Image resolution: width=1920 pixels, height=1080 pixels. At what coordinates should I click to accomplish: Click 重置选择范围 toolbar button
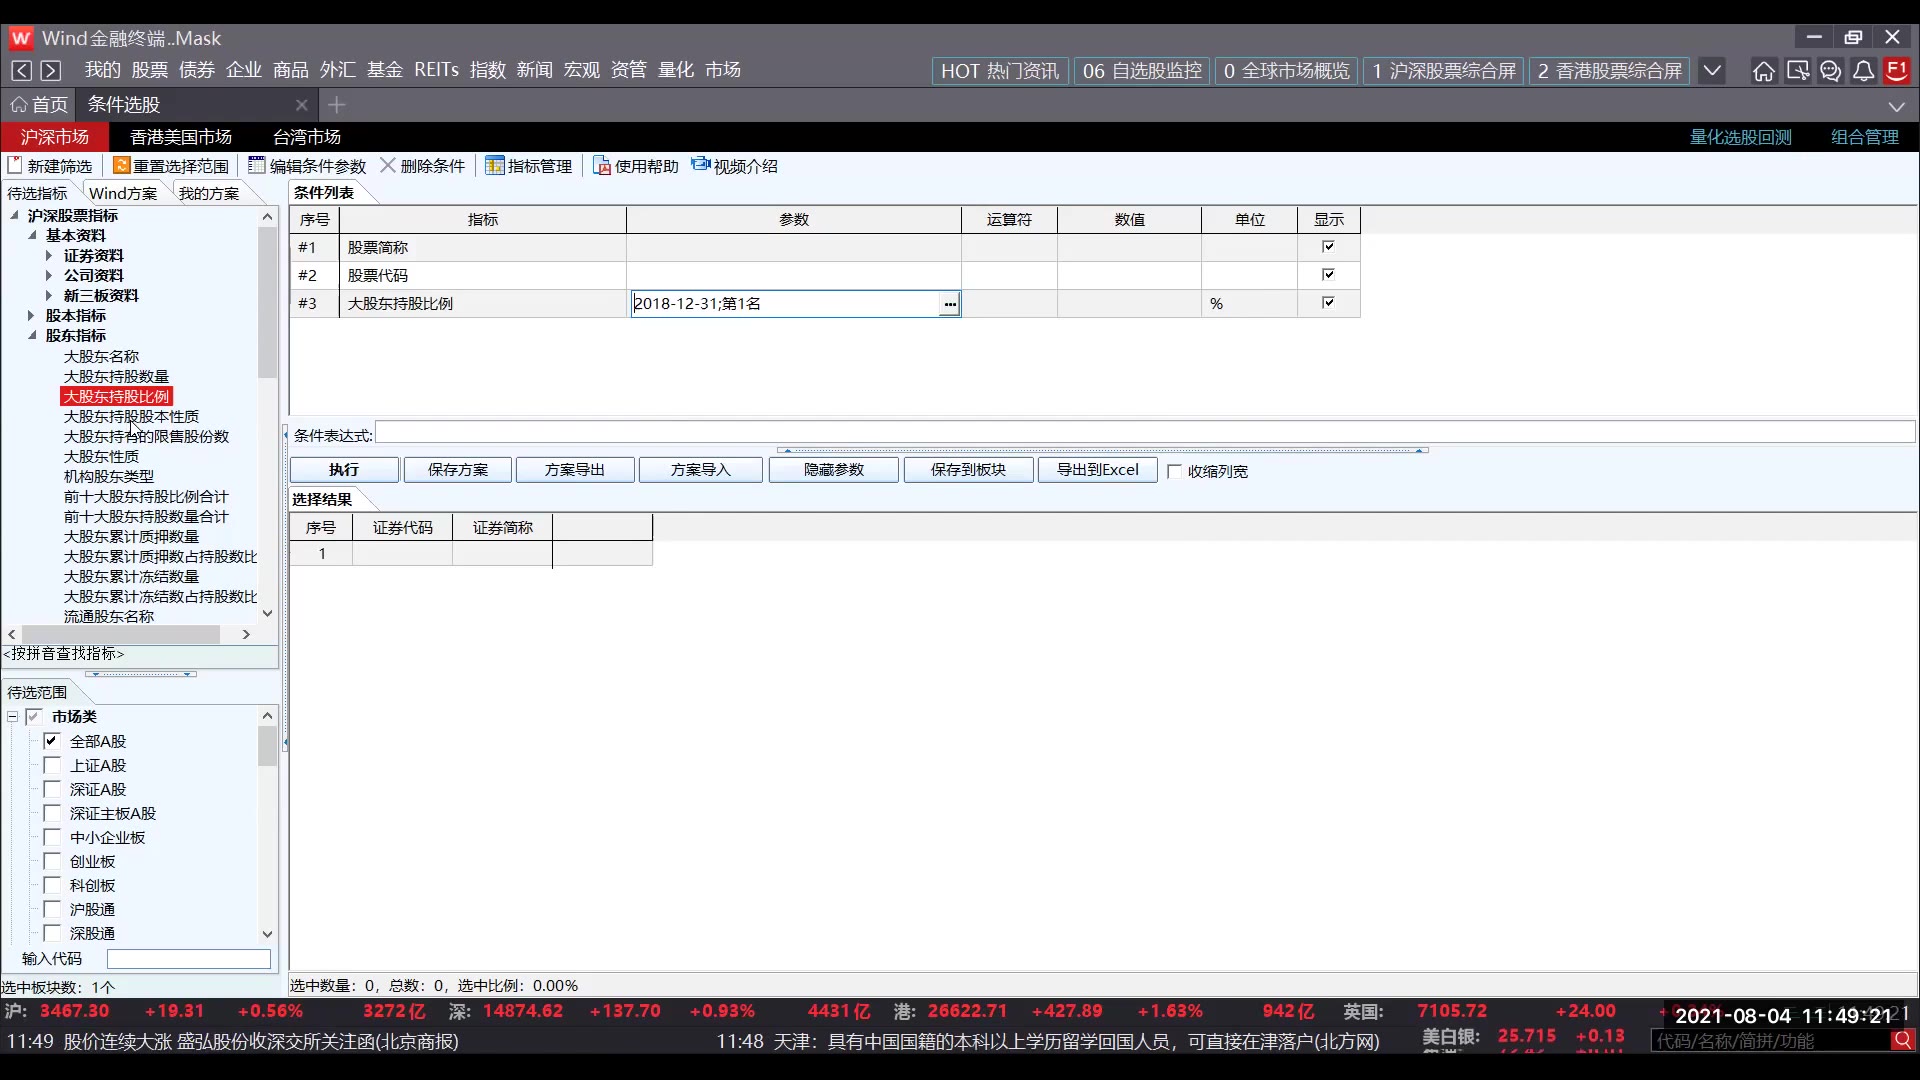tap(171, 166)
